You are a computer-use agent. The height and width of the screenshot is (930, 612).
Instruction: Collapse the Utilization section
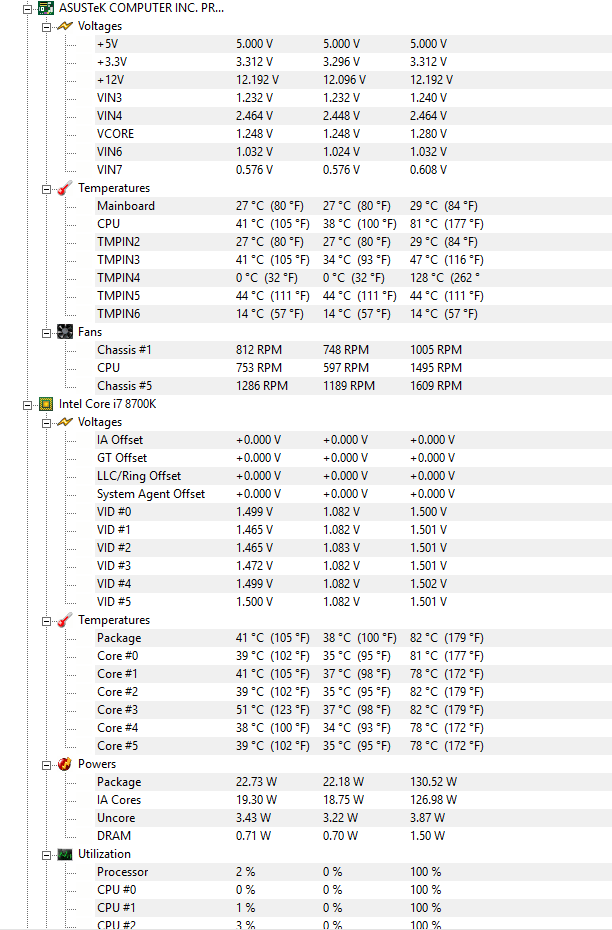click(x=46, y=855)
